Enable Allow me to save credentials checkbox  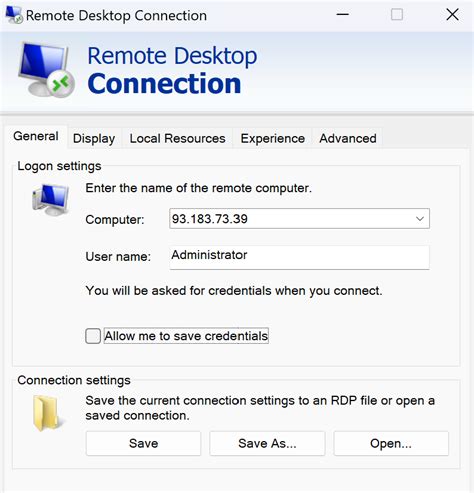click(93, 336)
